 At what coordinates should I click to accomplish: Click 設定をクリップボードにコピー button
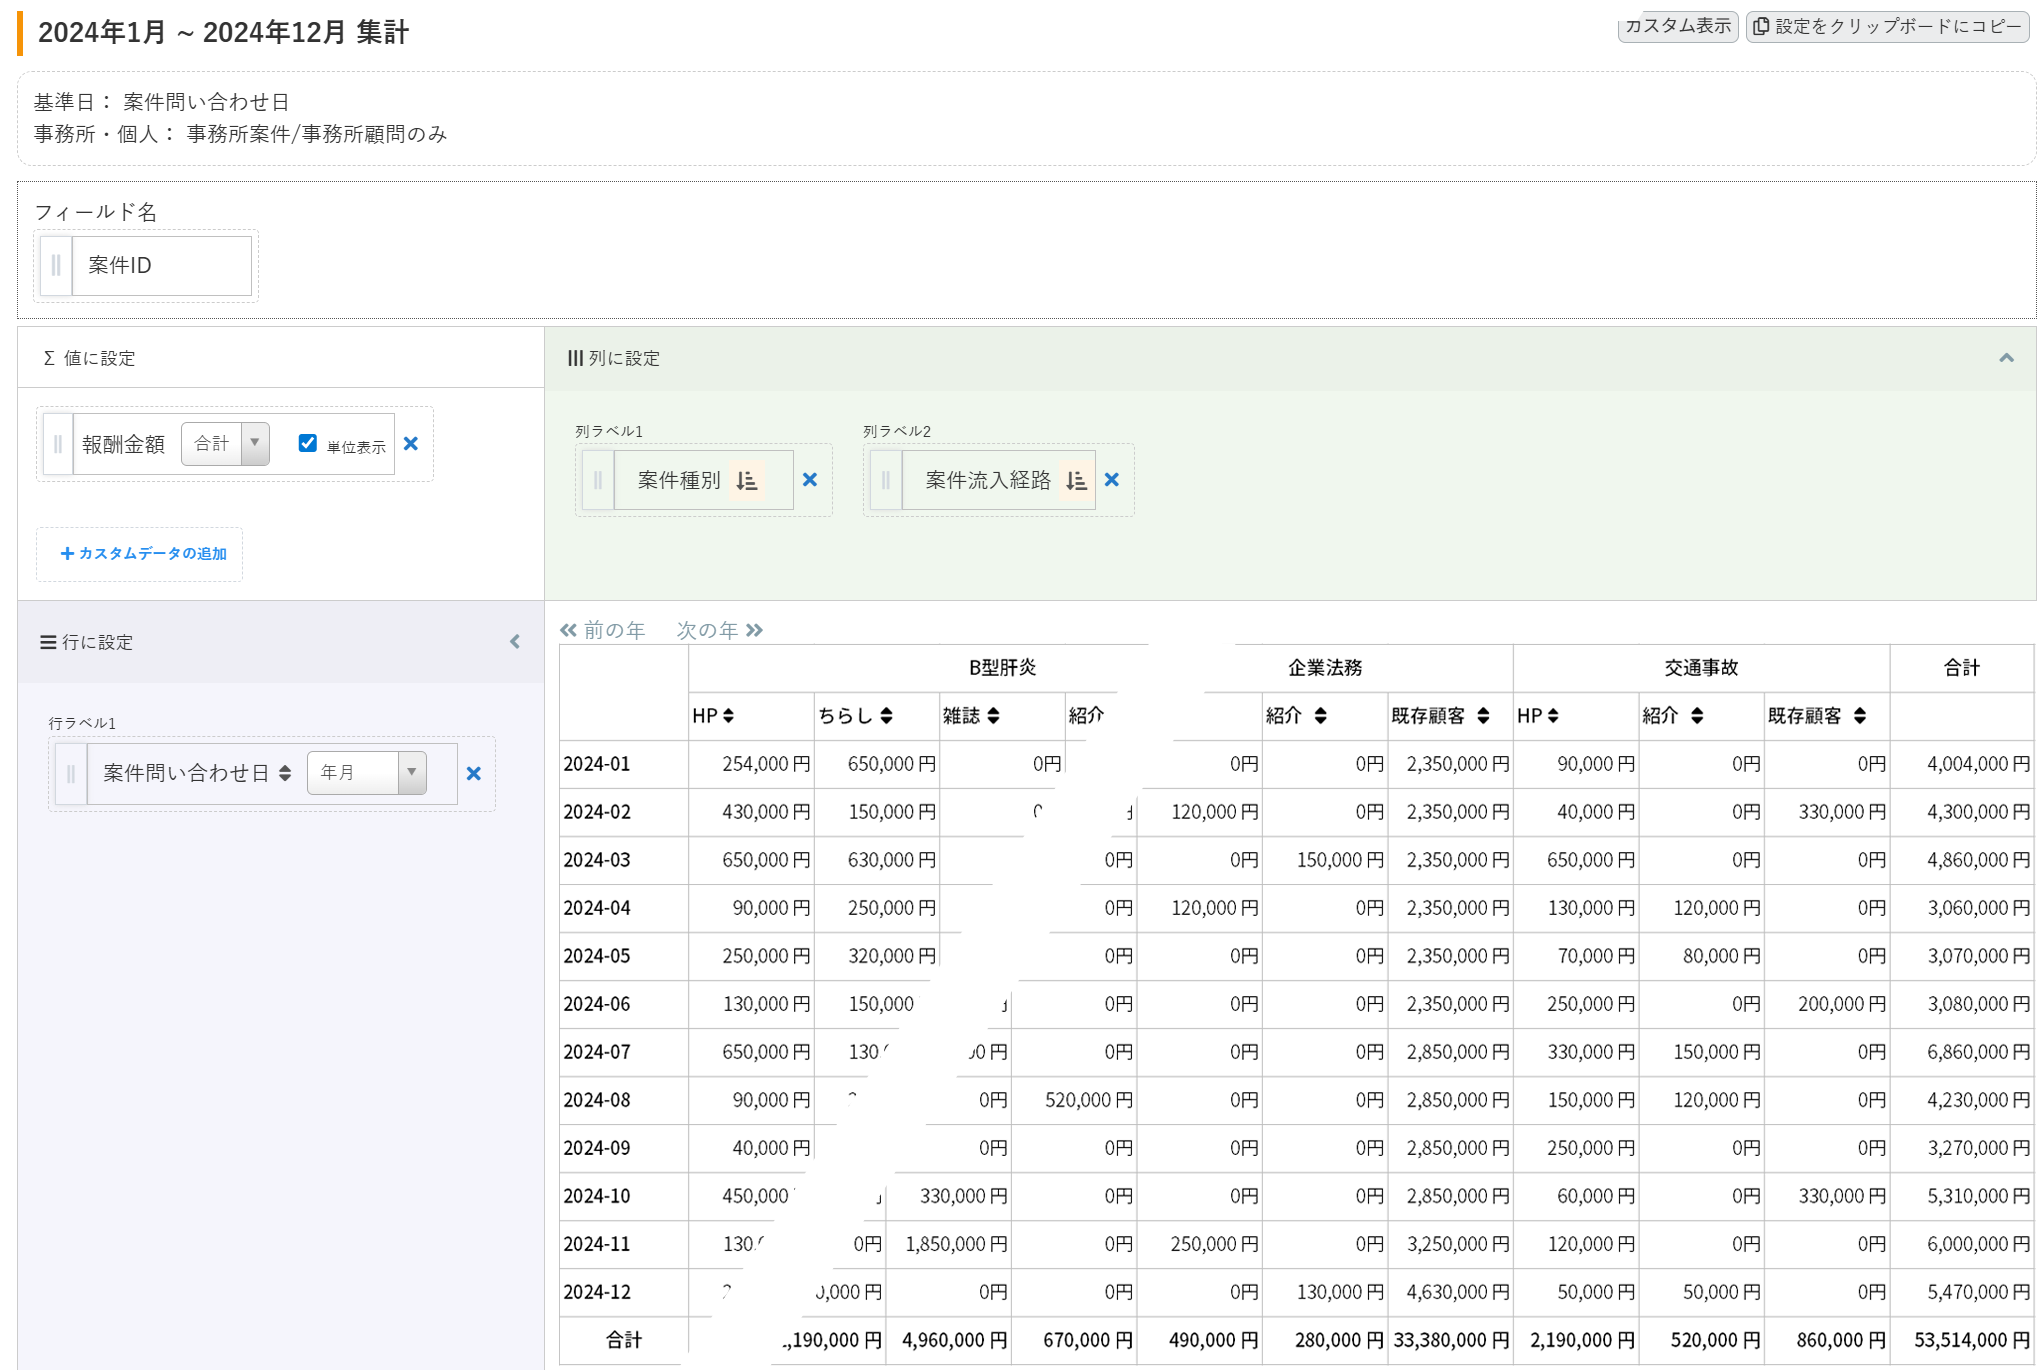1887,27
